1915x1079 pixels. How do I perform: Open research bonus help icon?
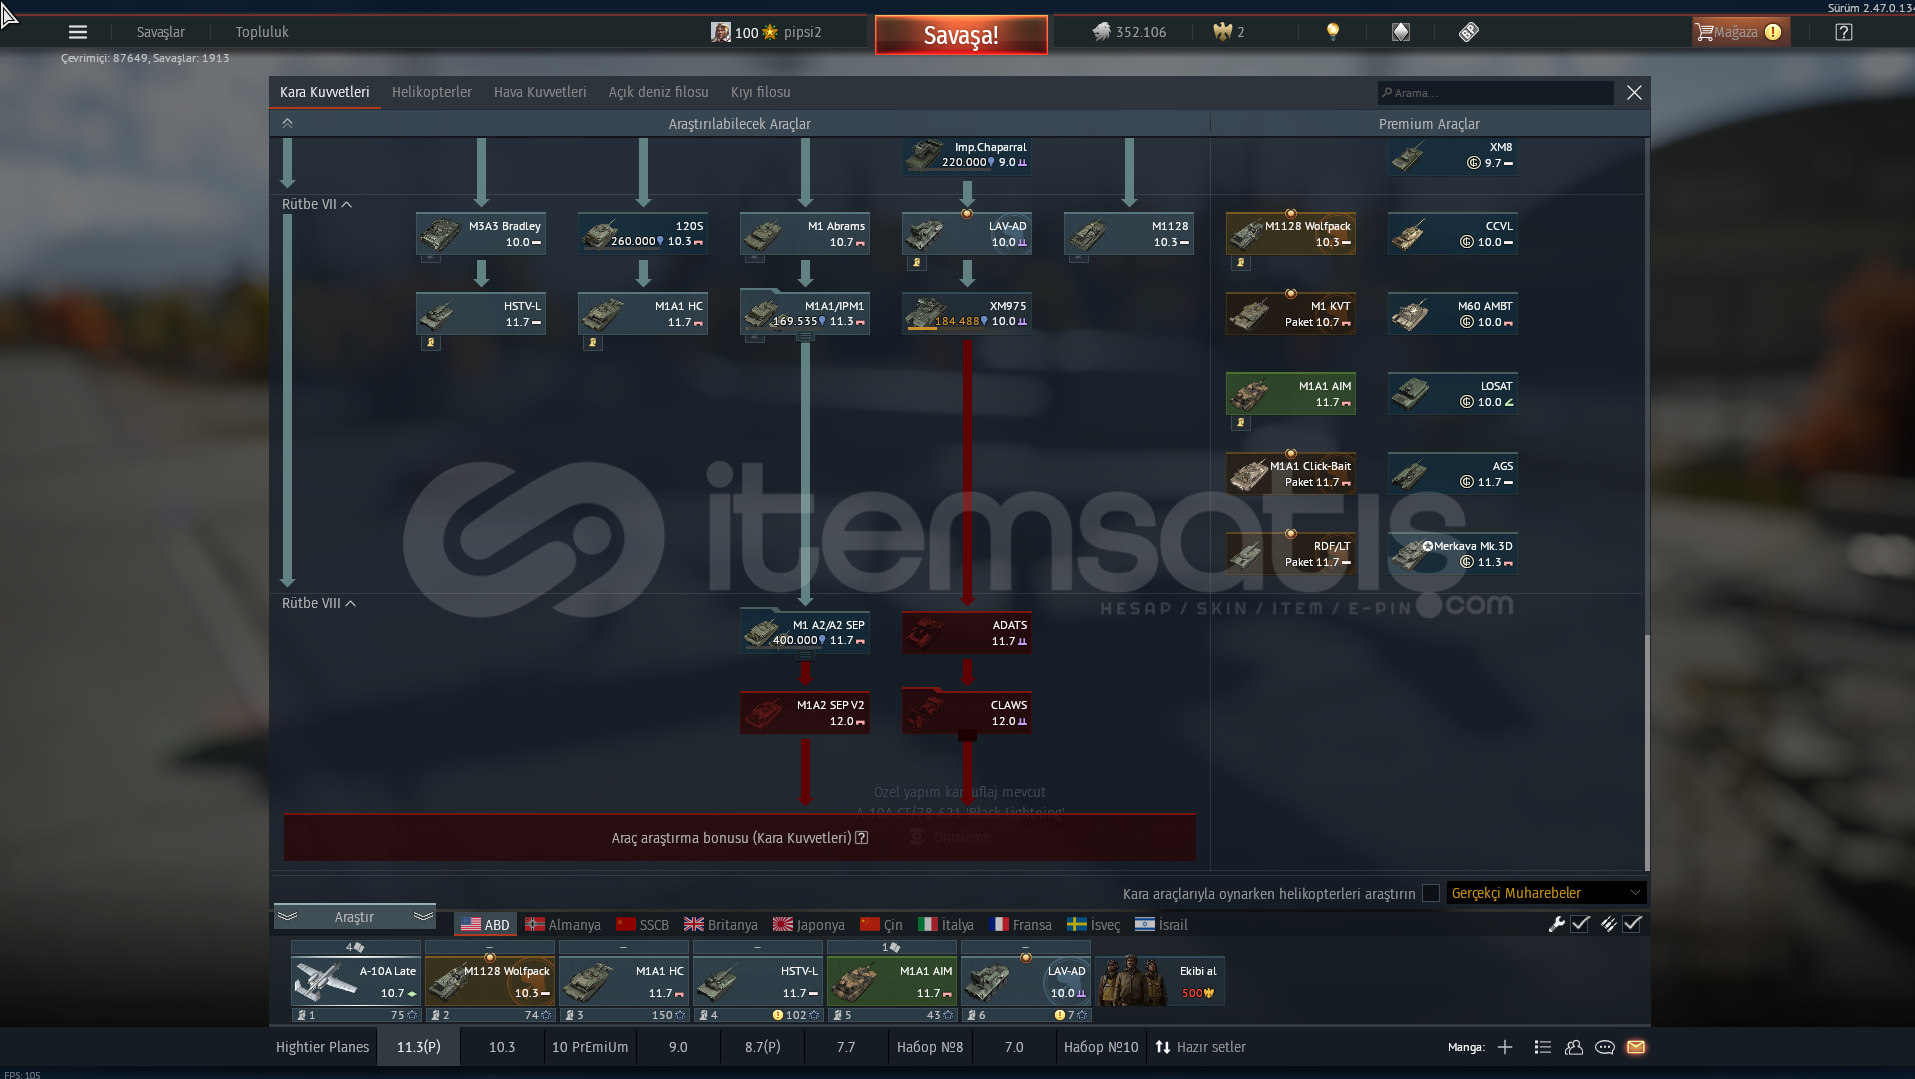tap(862, 838)
